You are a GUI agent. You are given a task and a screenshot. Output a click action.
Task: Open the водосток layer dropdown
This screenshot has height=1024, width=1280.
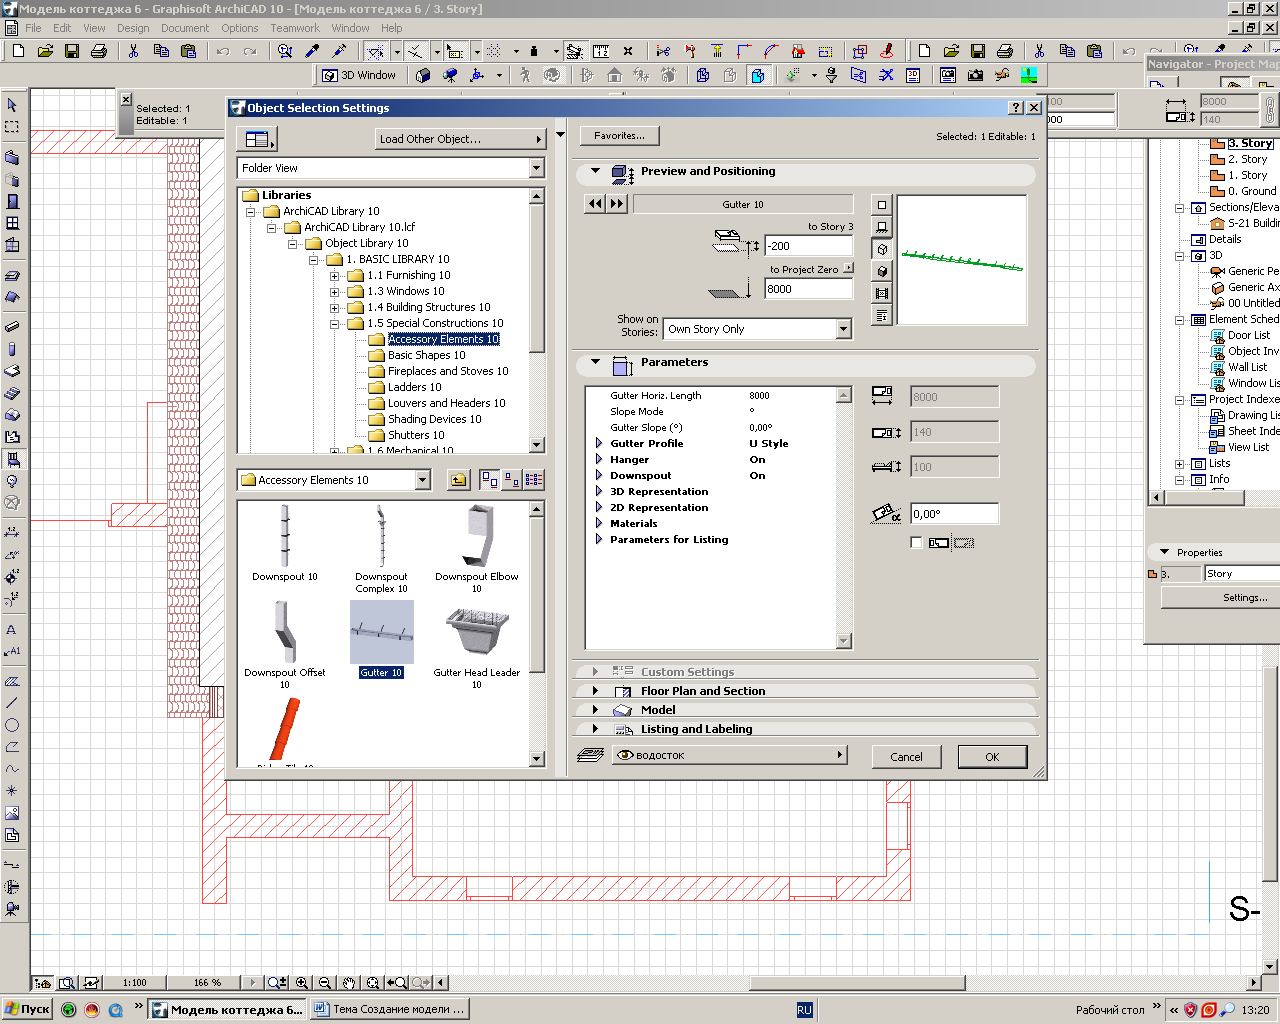point(730,755)
